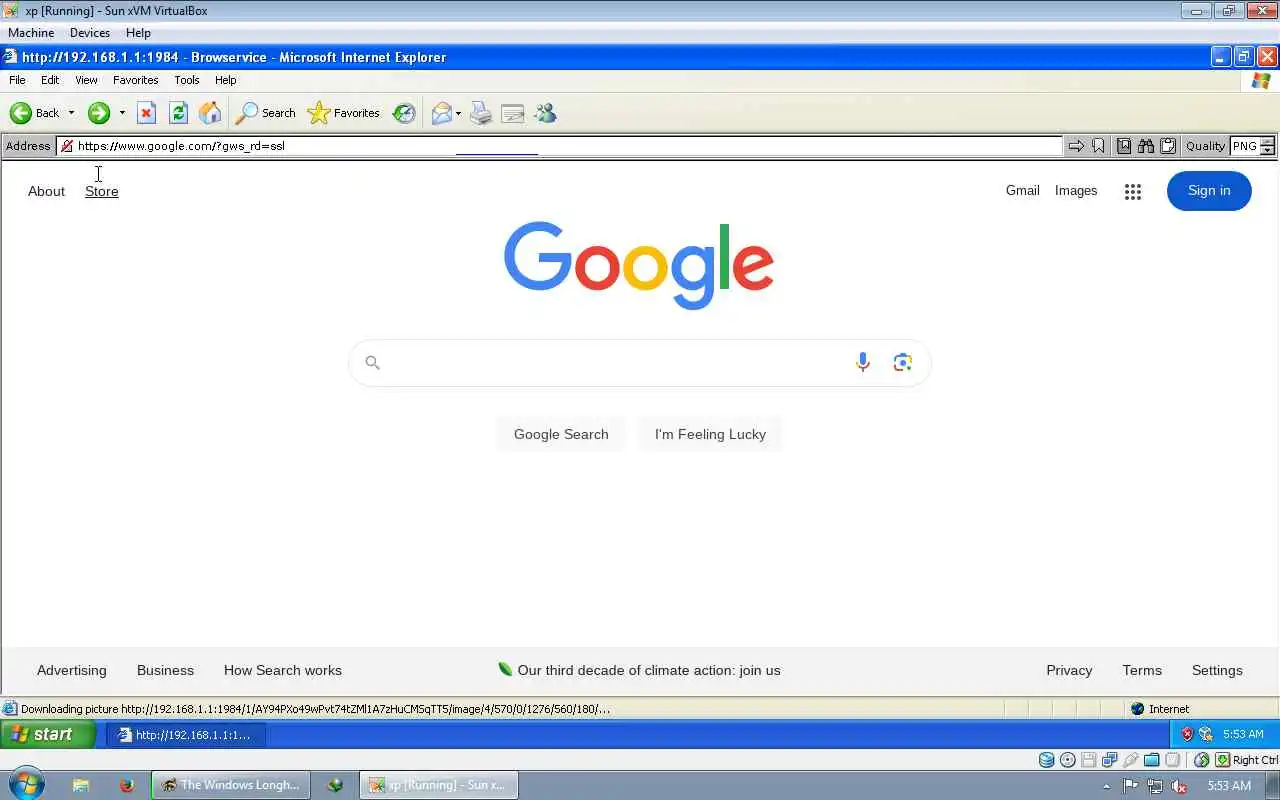1280x800 pixels.
Task: Click the Mail envelope icon
Action: coord(441,113)
